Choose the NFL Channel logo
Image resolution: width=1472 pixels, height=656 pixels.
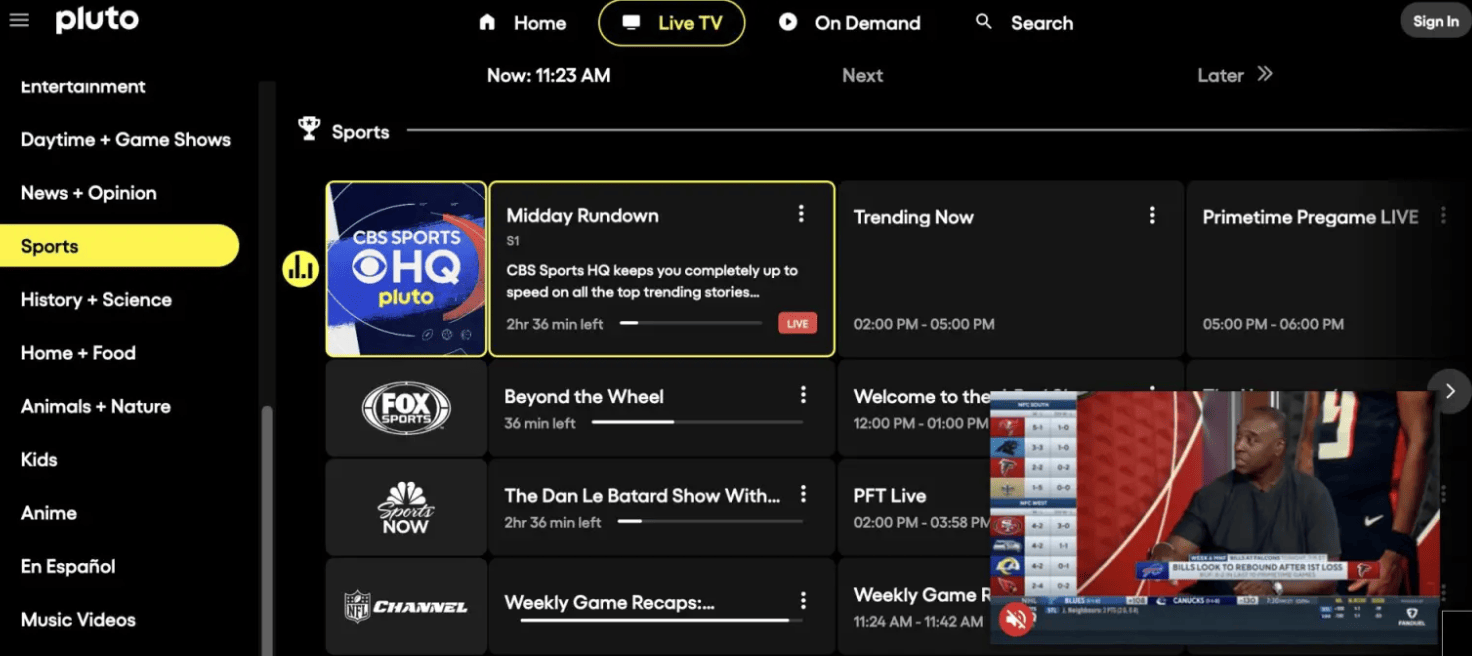pos(406,606)
